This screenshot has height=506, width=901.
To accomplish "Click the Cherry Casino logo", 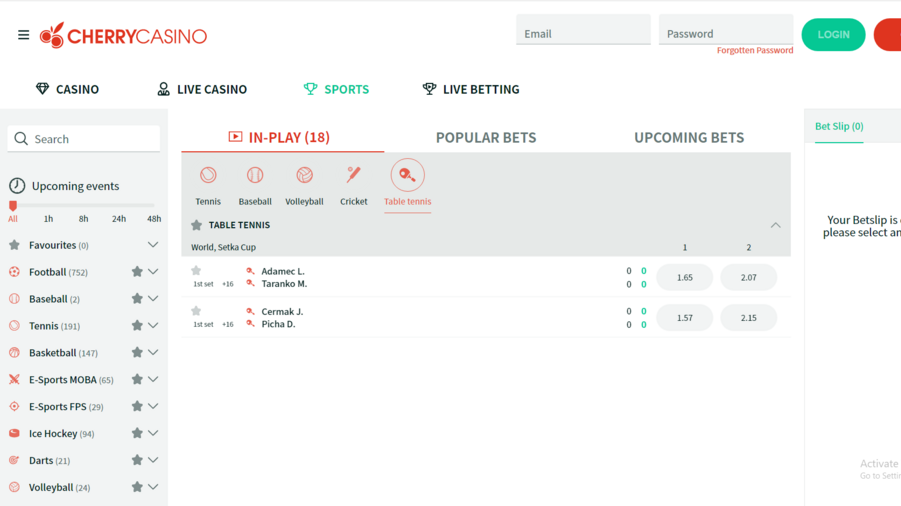I will coord(123,36).
